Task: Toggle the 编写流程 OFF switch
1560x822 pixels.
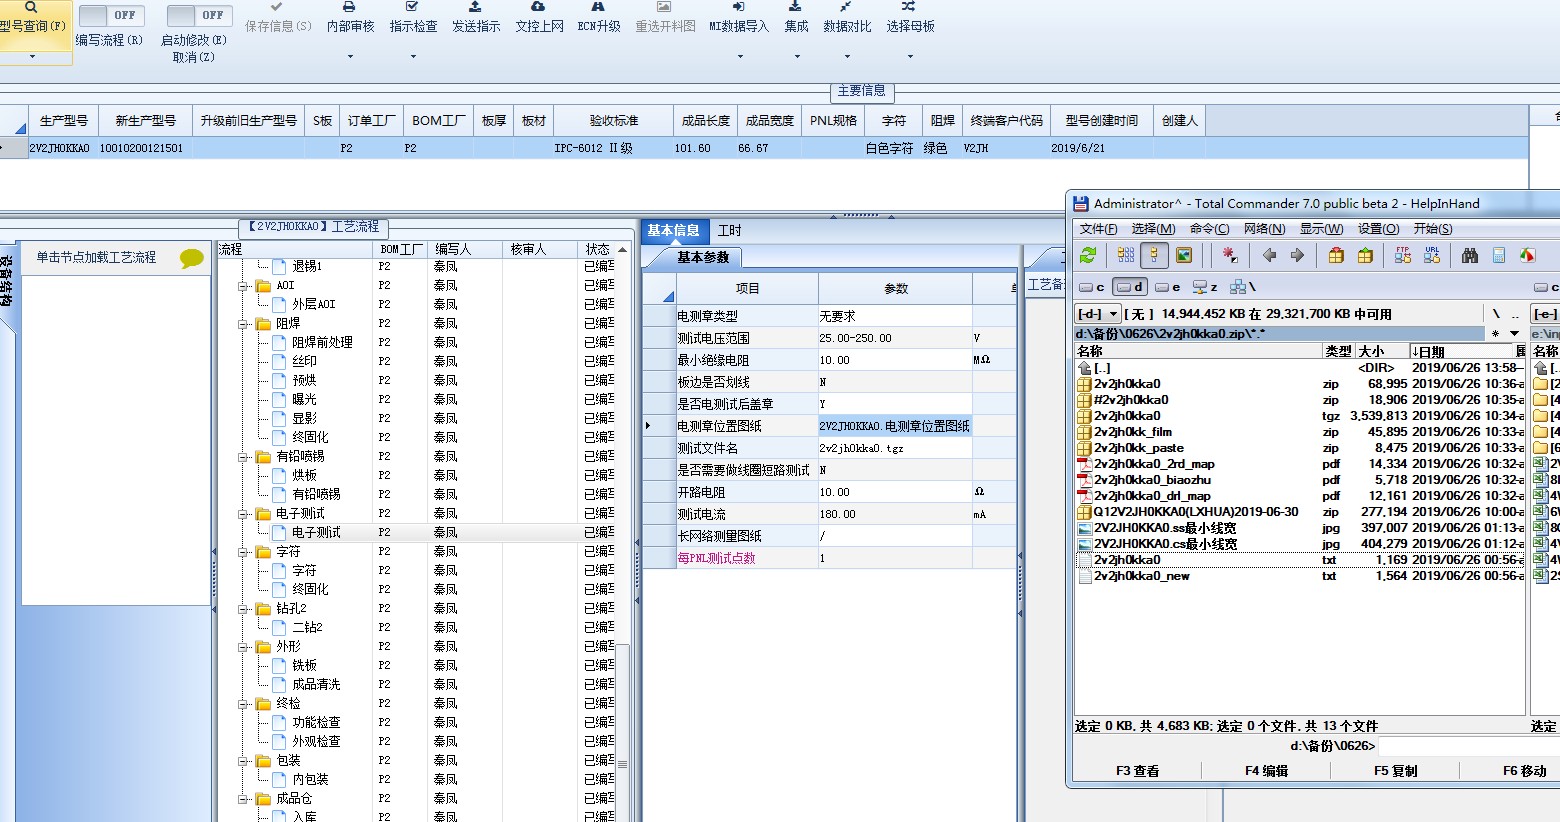Action: (111, 15)
